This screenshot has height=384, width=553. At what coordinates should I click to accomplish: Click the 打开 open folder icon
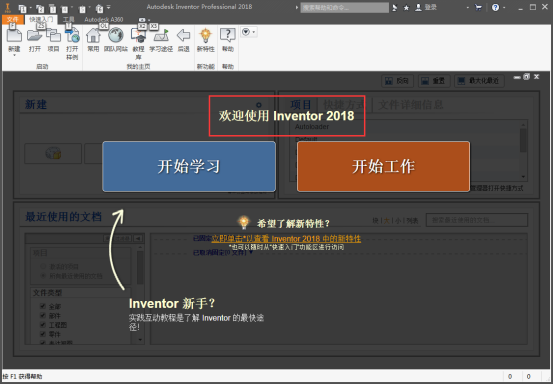(x=35, y=36)
